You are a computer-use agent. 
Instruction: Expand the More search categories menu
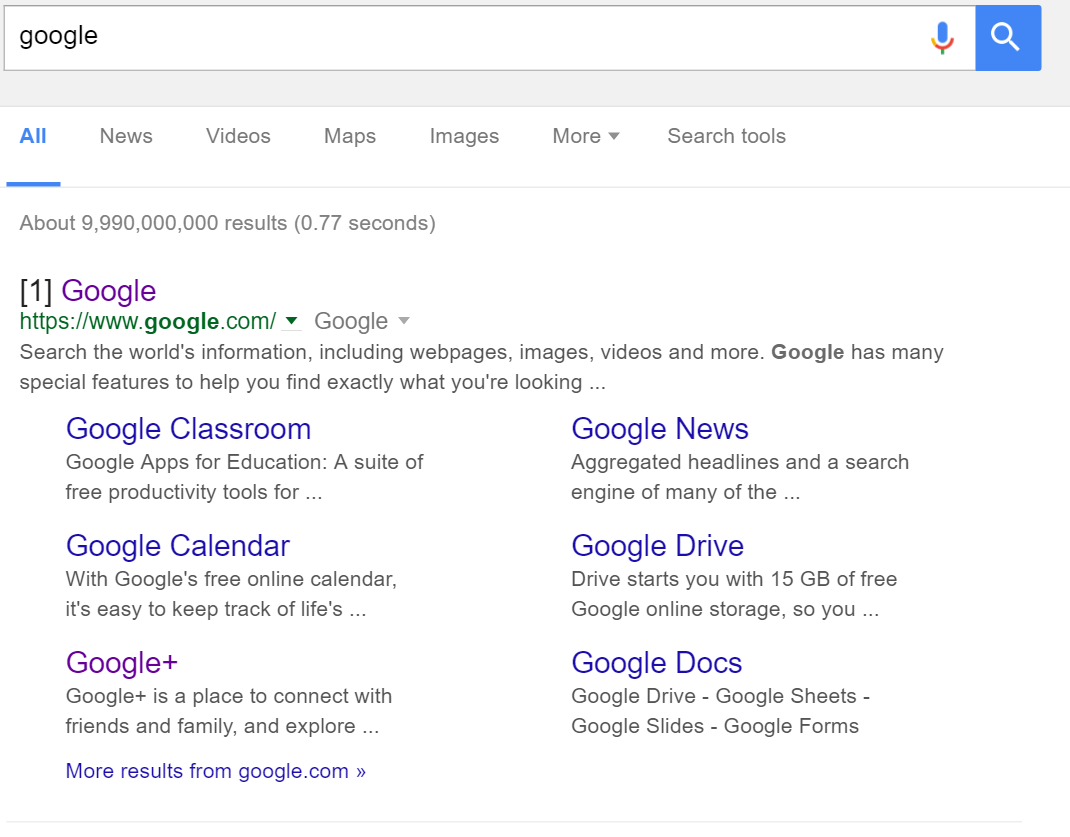585,136
